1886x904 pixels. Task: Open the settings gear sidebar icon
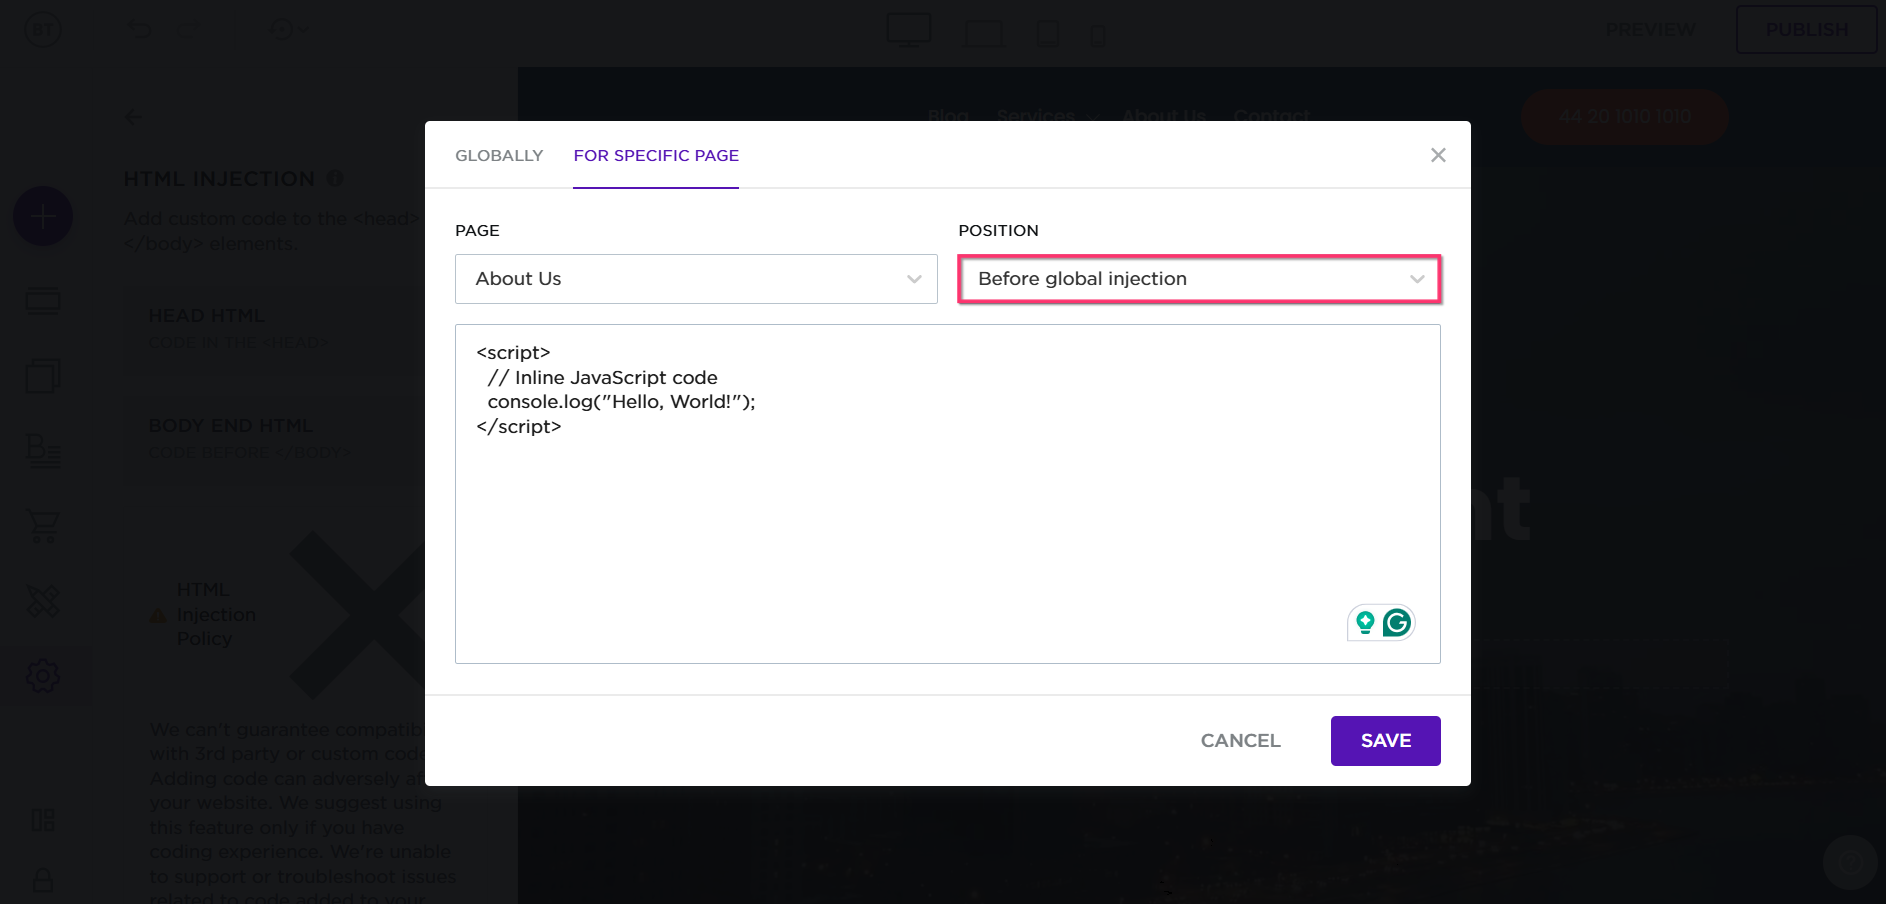[x=43, y=676]
